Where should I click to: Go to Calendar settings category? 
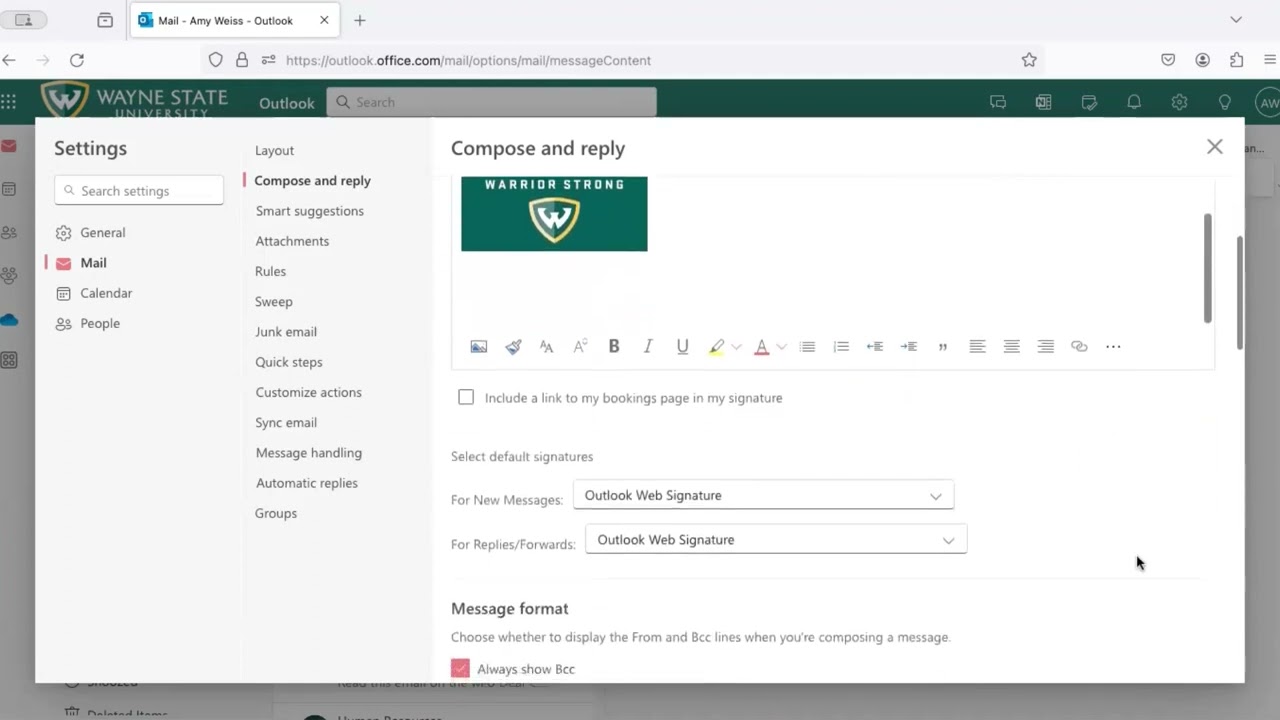click(x=93, y=293)
